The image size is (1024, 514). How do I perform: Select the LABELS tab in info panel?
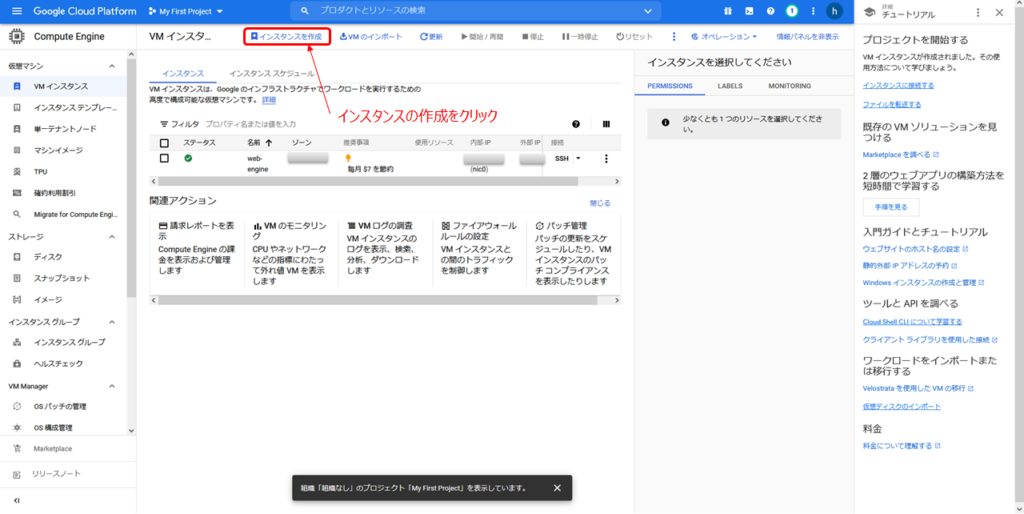pyautogui.click(x=730, y=86)
